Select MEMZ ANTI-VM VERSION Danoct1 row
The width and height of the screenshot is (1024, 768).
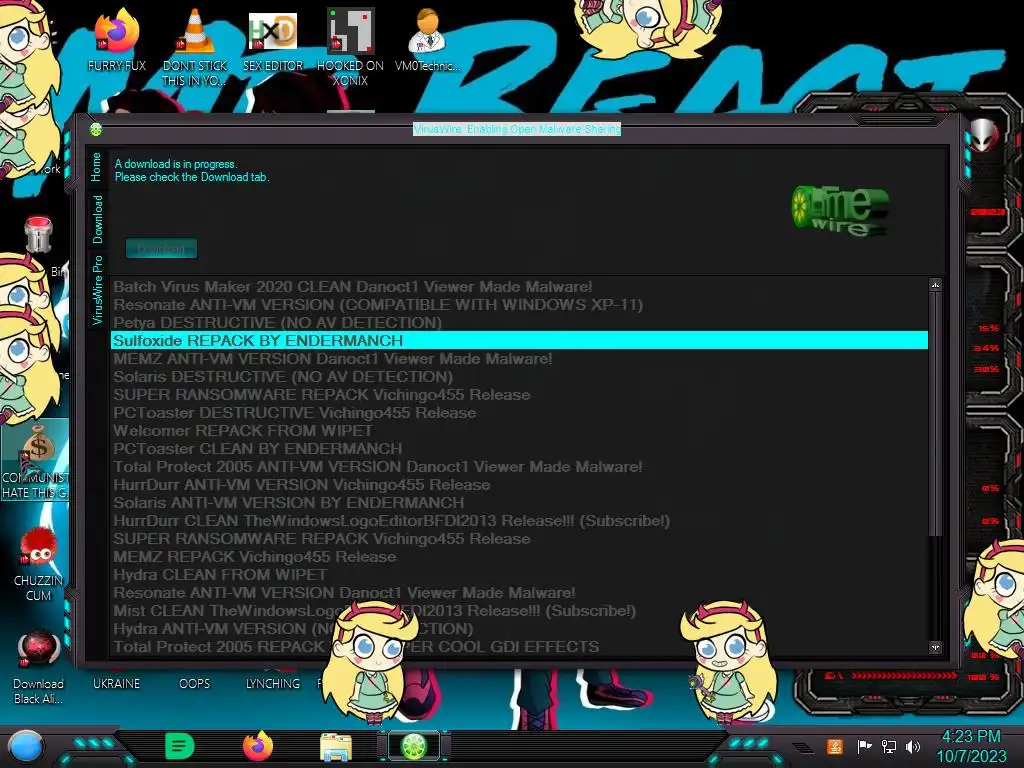point(519,359)
